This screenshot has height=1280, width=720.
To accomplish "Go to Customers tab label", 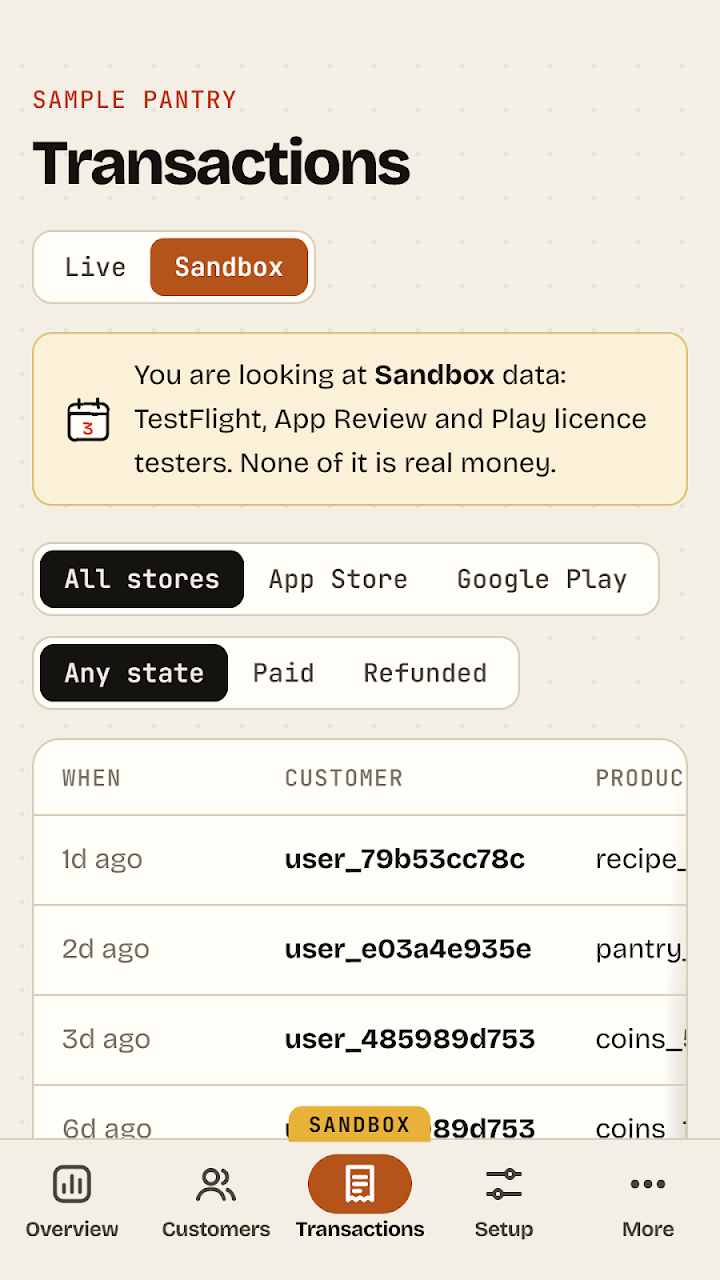I will (216, 1229).
